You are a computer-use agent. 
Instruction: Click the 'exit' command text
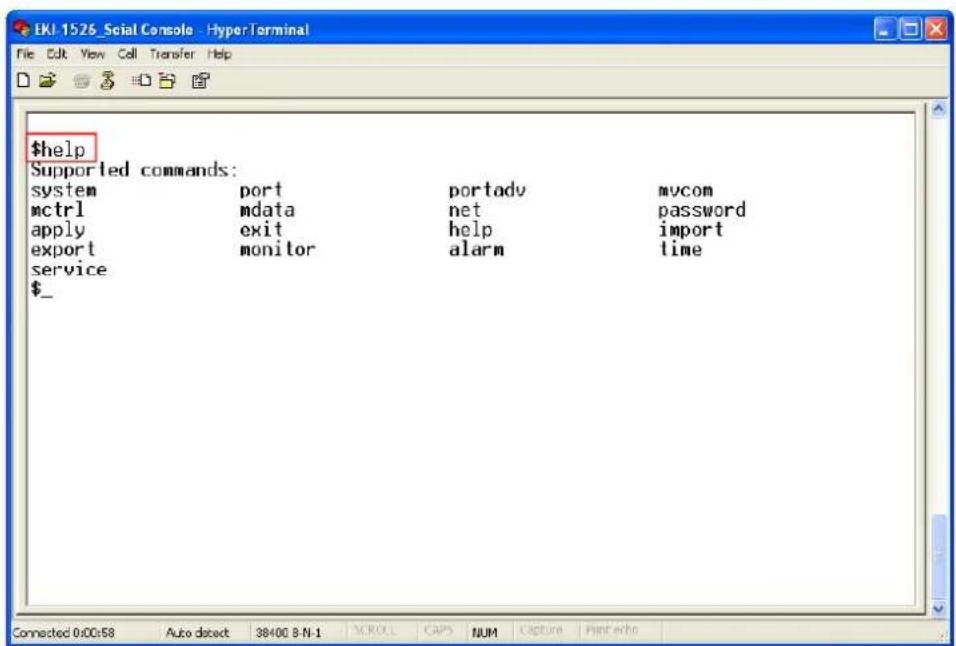[261, 230]
